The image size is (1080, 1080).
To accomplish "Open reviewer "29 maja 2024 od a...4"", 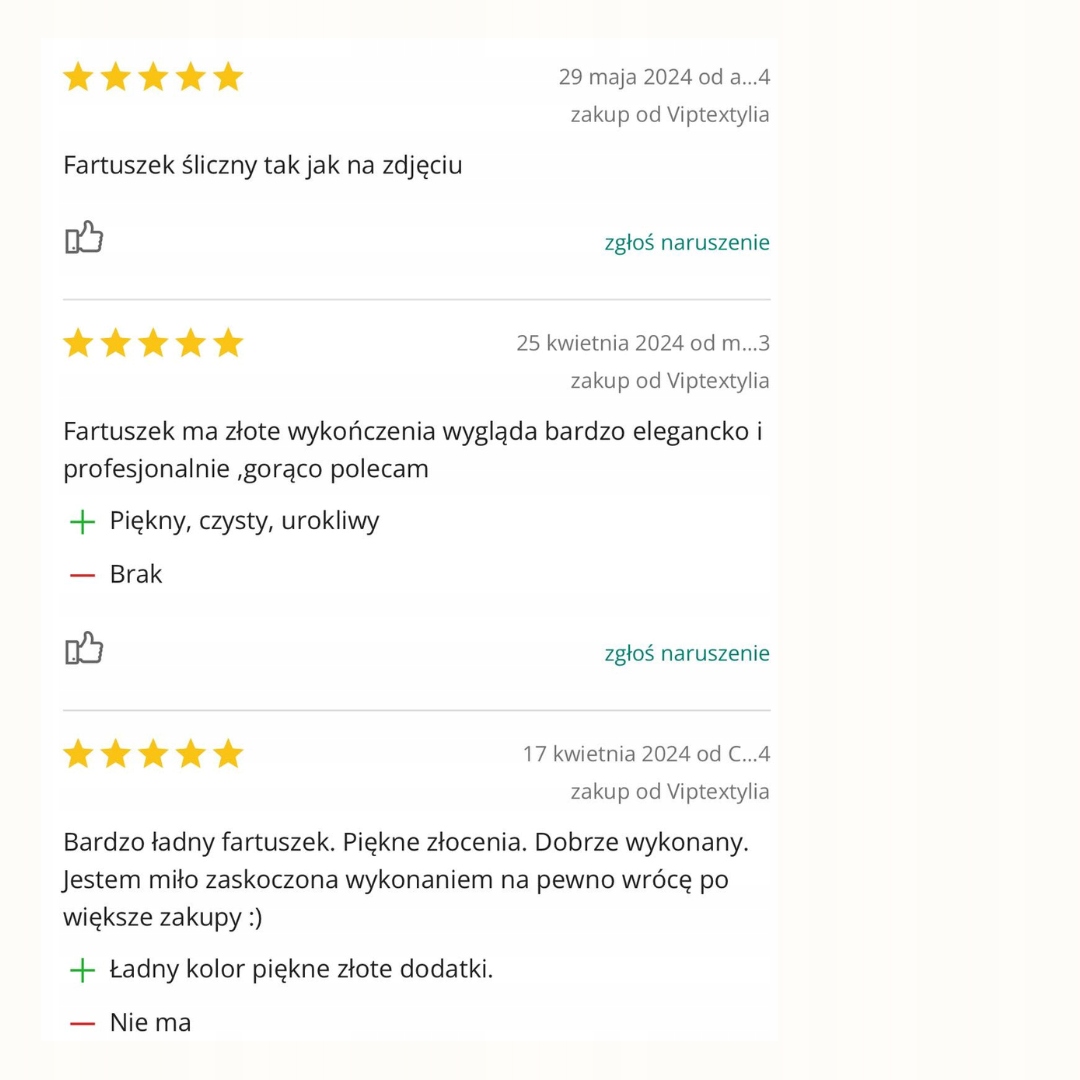I will [664, 77].
